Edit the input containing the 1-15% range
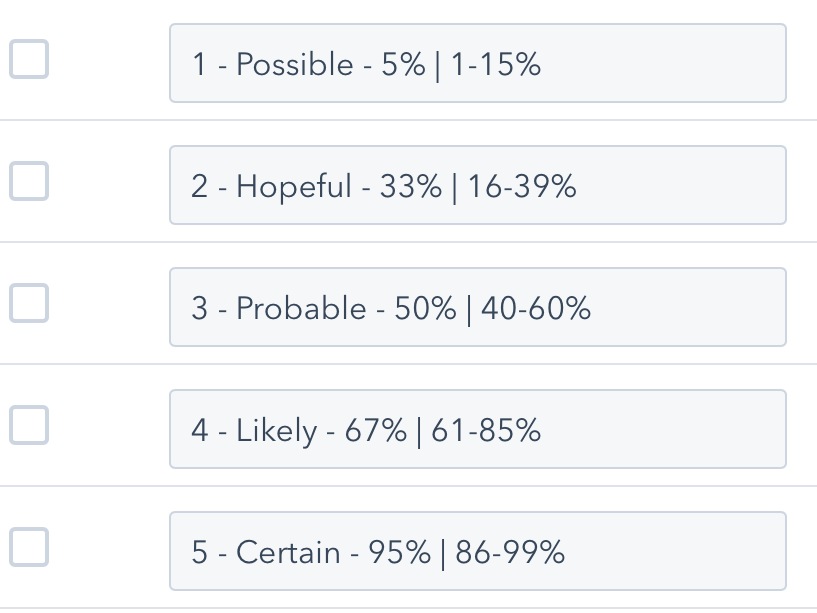The image size is (817, 613). (x=477, y=63)
